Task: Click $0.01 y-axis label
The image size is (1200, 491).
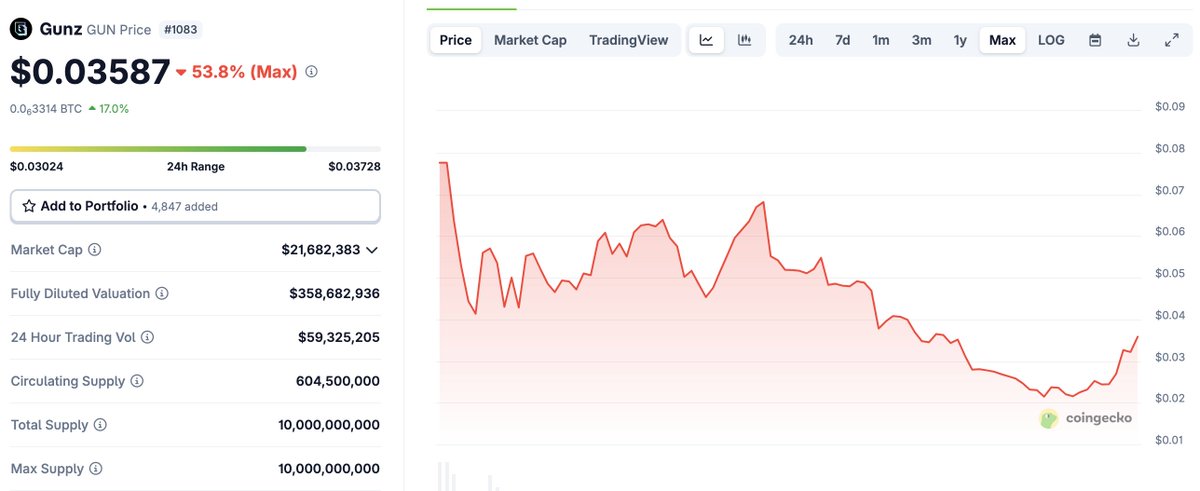Action: click(x=1169, y=440)
